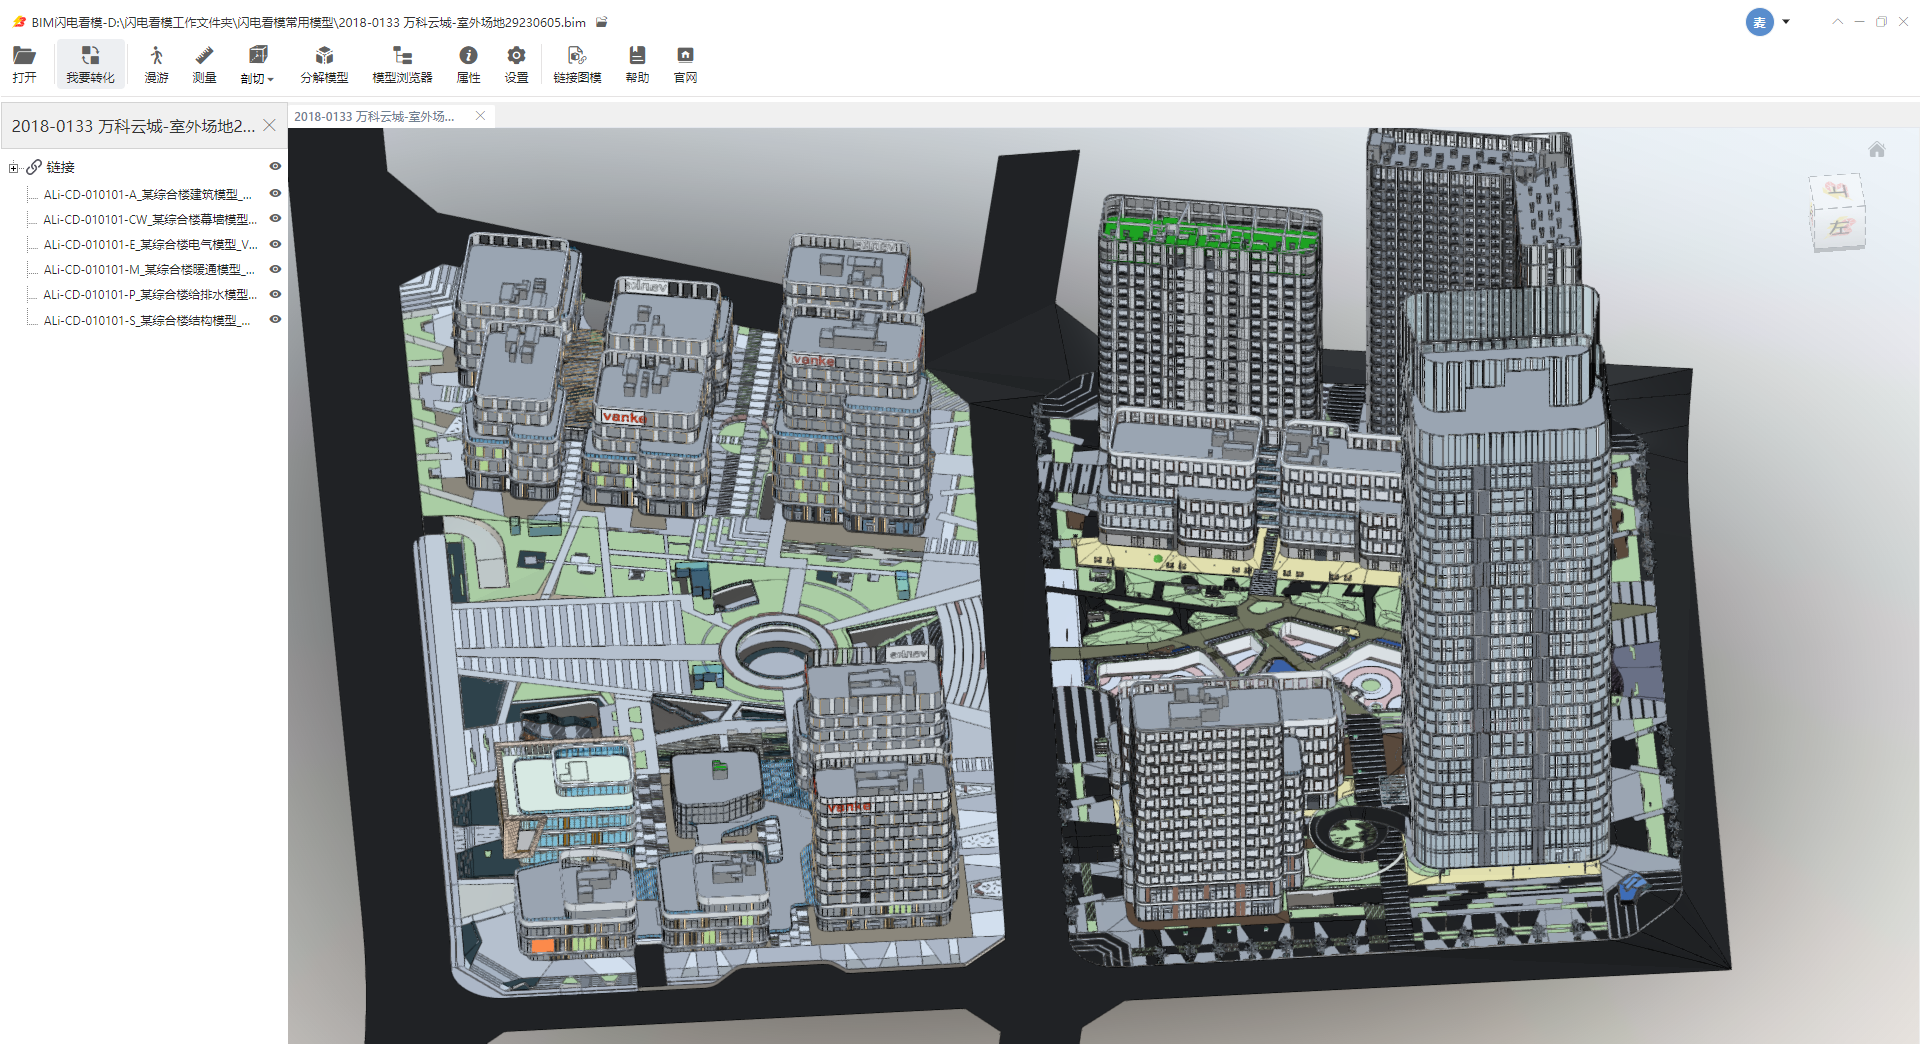This screenshot has height=1048, width=1920.
Task: Select the ALi-CD-010101-M_某综合楼暖通模型 row
Action: [x=149, y=270]
